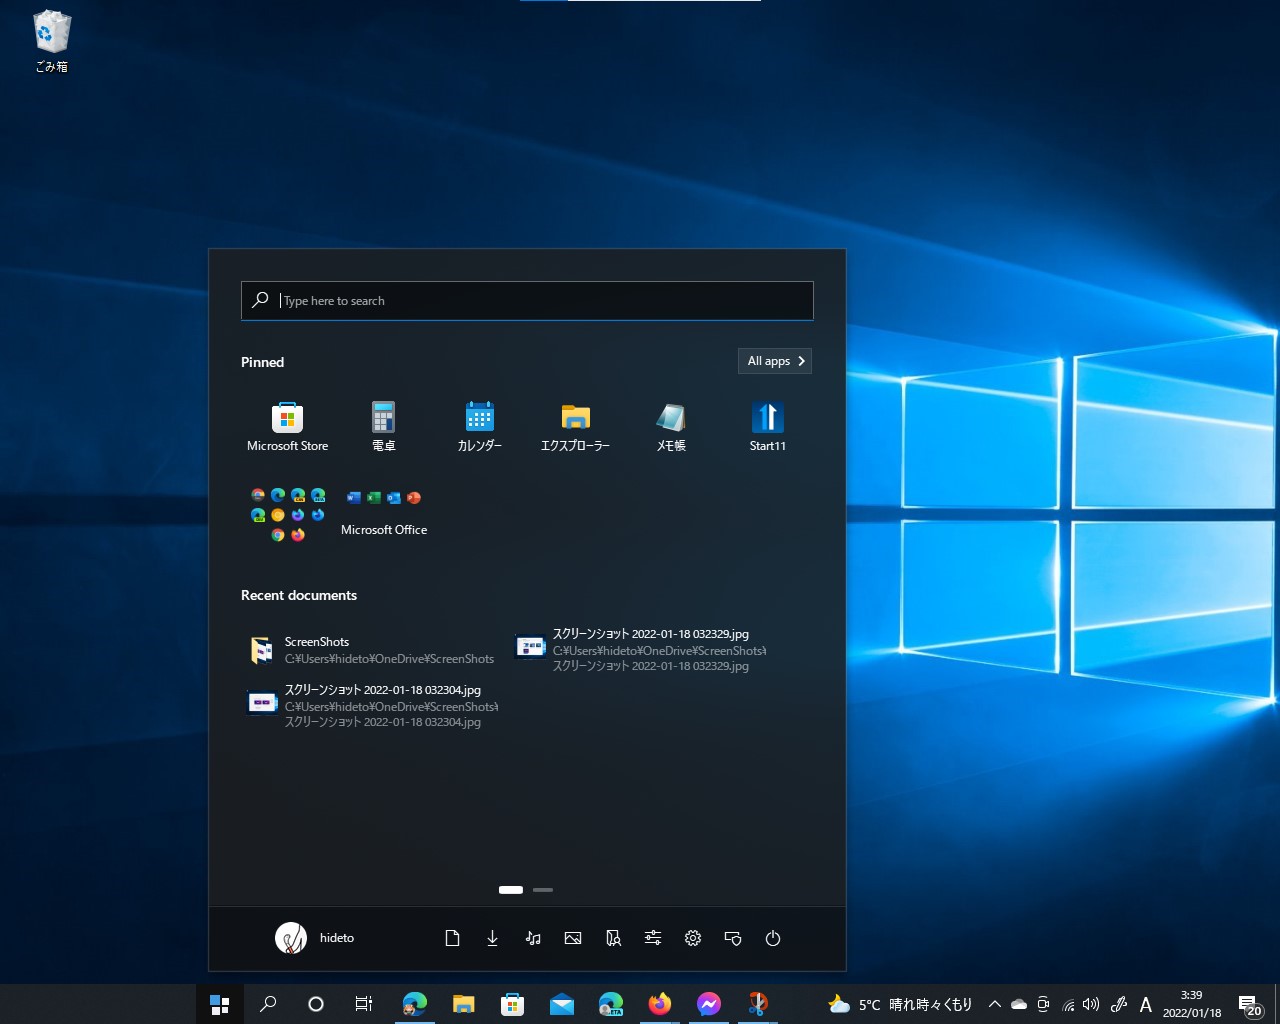Open the pen tray icon
The image size is (1280, 1024).
[1119, 1004]
